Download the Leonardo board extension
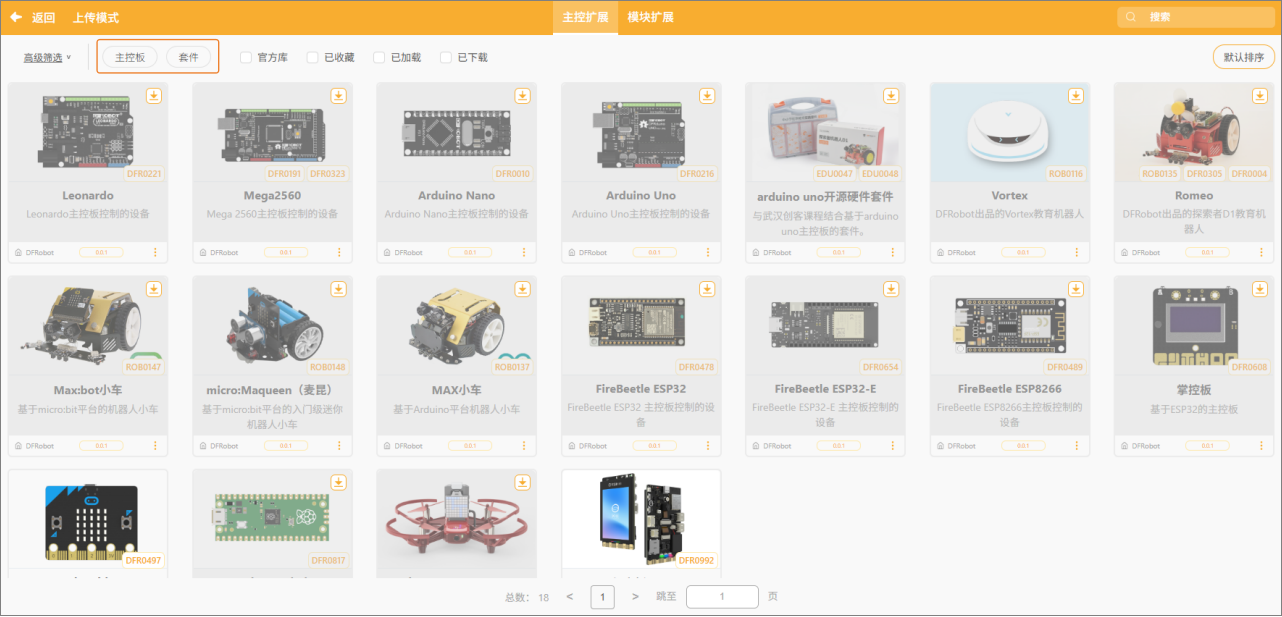 (154, 96)
